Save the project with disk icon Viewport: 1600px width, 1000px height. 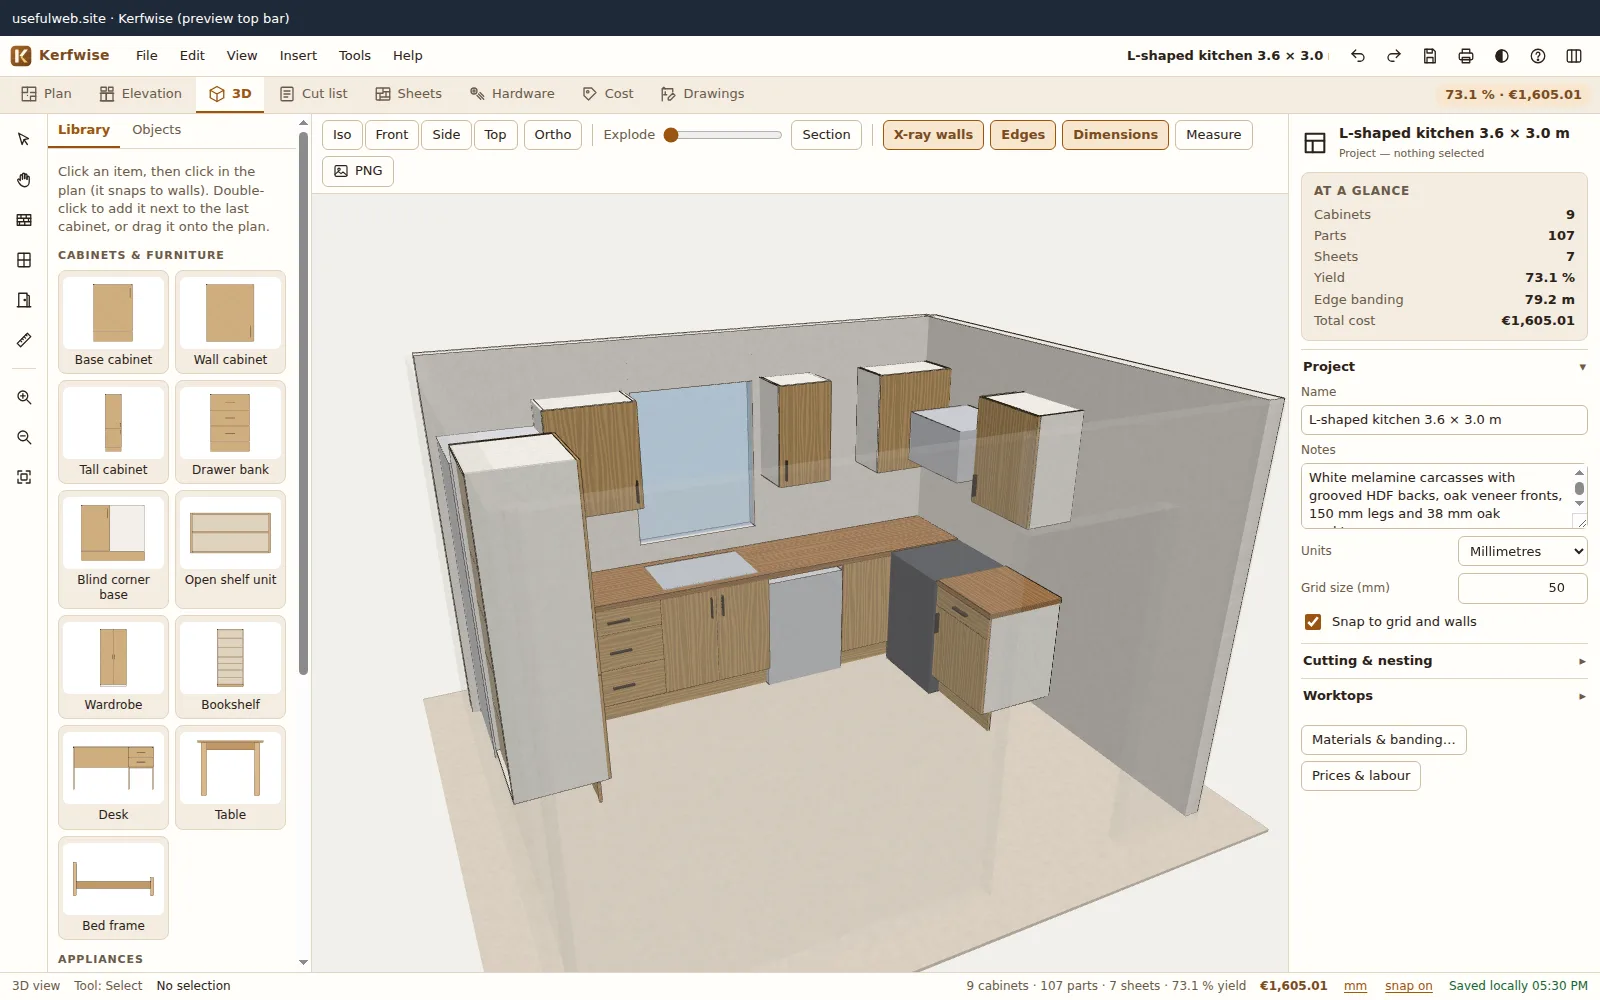tap(1430, 56)
